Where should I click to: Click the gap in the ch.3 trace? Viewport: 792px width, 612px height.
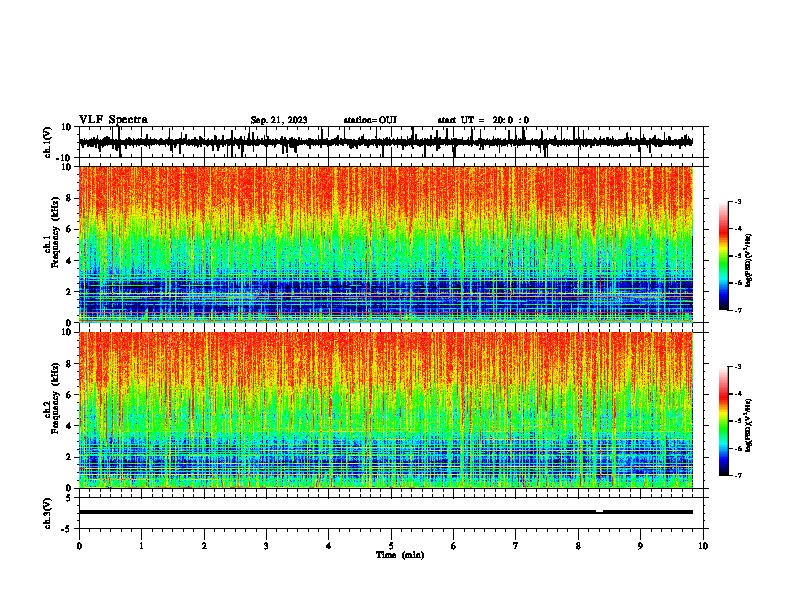click(x=599, y=512)
